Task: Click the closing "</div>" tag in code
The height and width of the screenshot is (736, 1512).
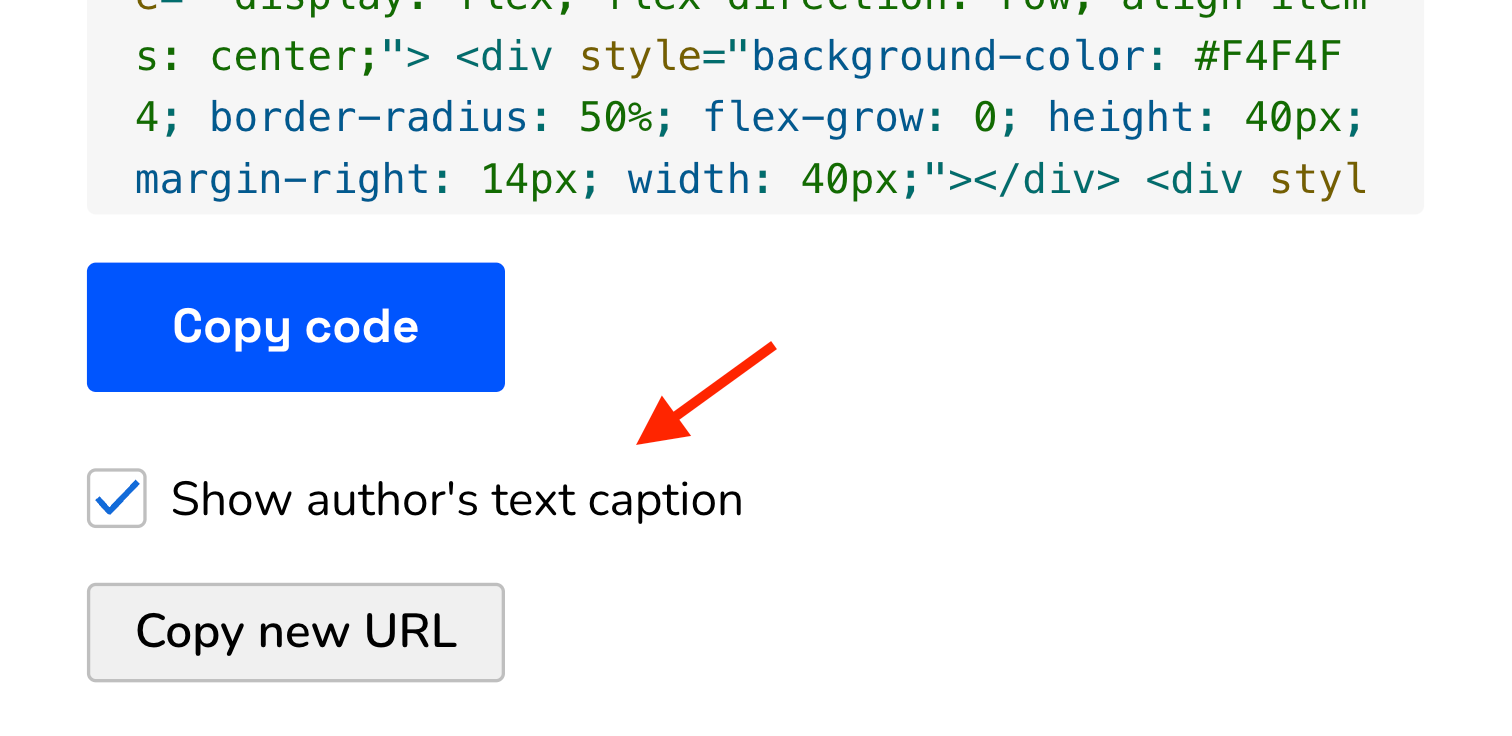Action: tap(1046, 180)
